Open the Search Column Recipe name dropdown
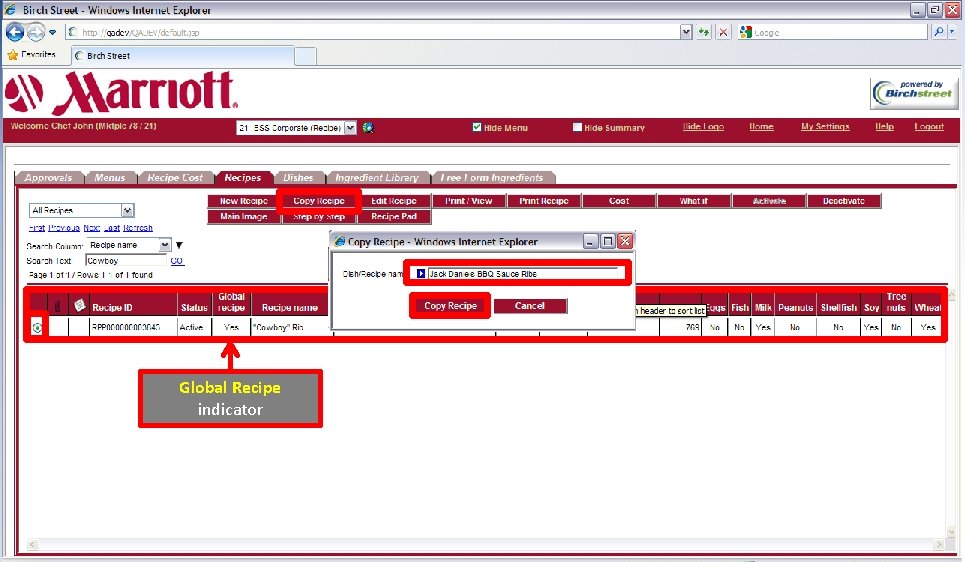The image size is (965, 562). [x=164, y=245]
